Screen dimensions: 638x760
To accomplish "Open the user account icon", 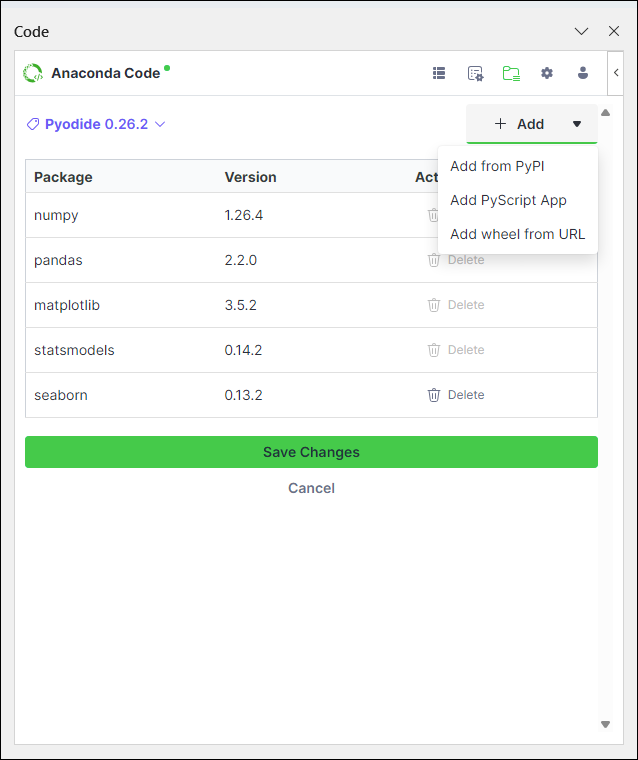I will 583,73.
